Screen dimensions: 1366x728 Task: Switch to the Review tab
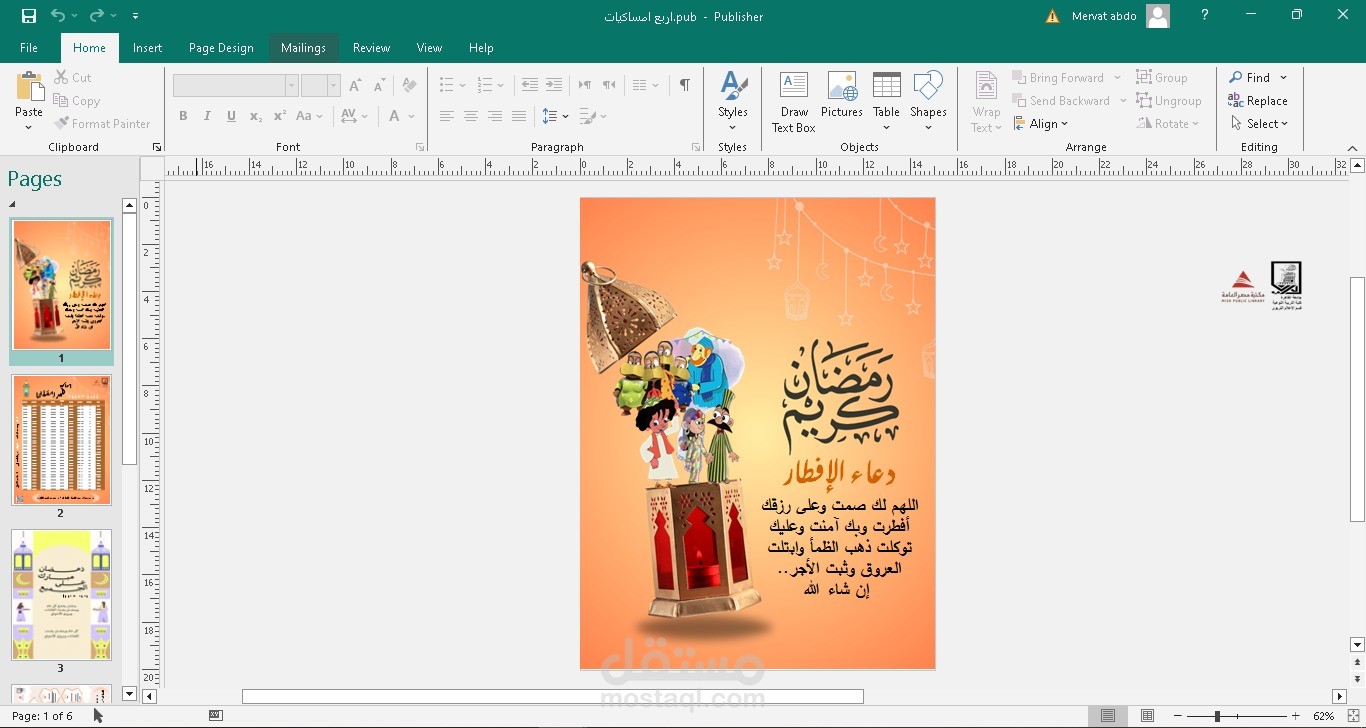click(x=371, y=48)
